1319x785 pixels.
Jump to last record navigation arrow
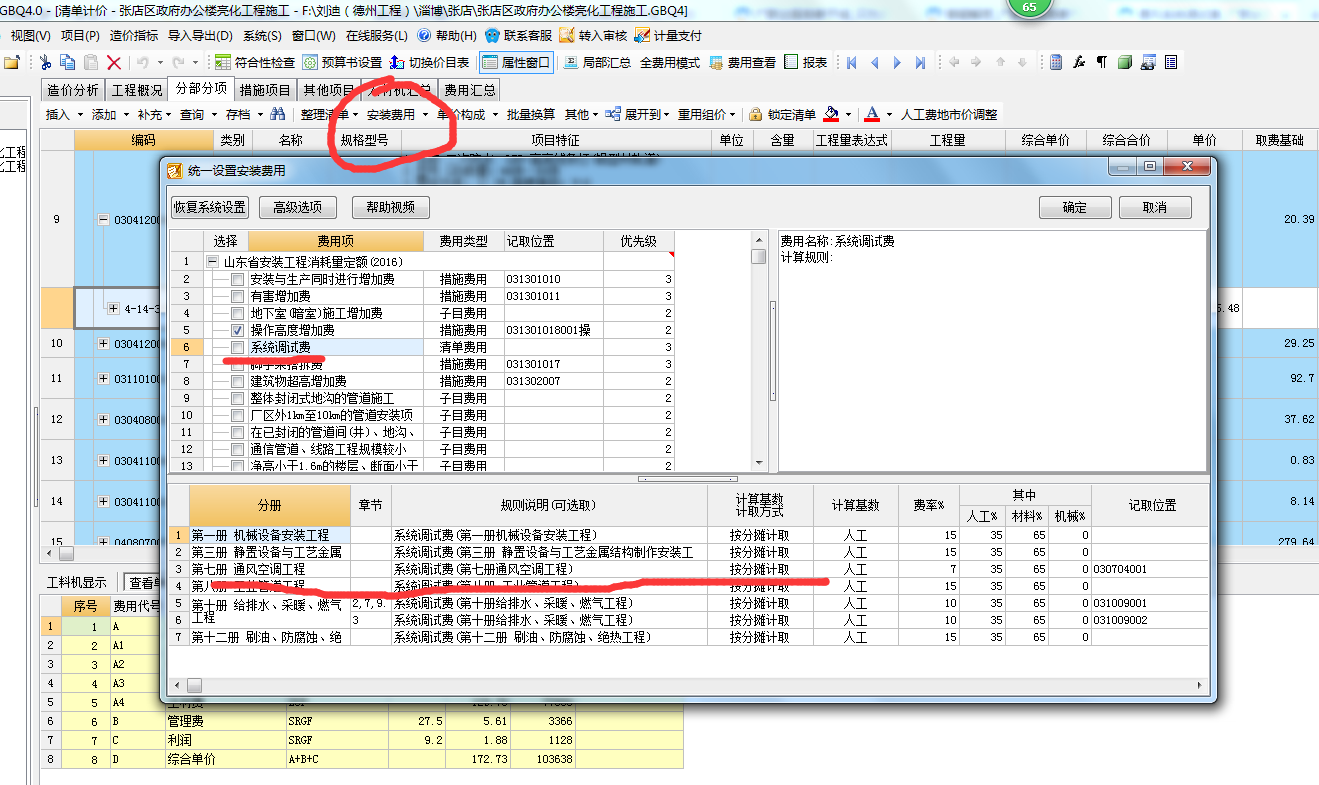point(920,62)
